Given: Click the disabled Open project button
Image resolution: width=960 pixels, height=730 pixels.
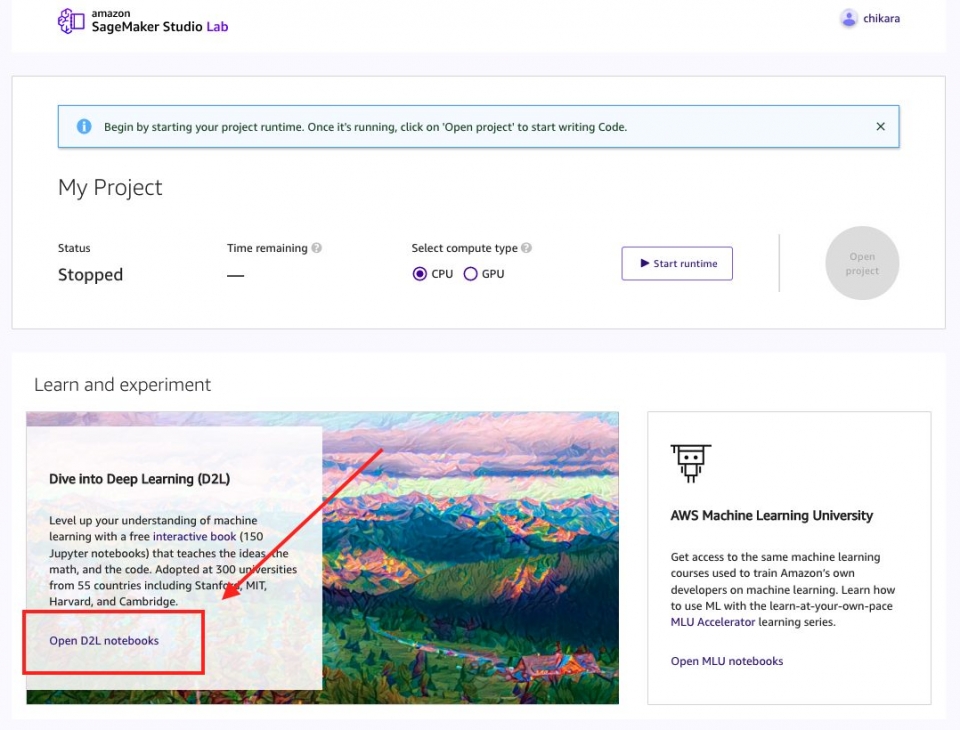Looking at the screenshot, I should click(x=861, y=263).
